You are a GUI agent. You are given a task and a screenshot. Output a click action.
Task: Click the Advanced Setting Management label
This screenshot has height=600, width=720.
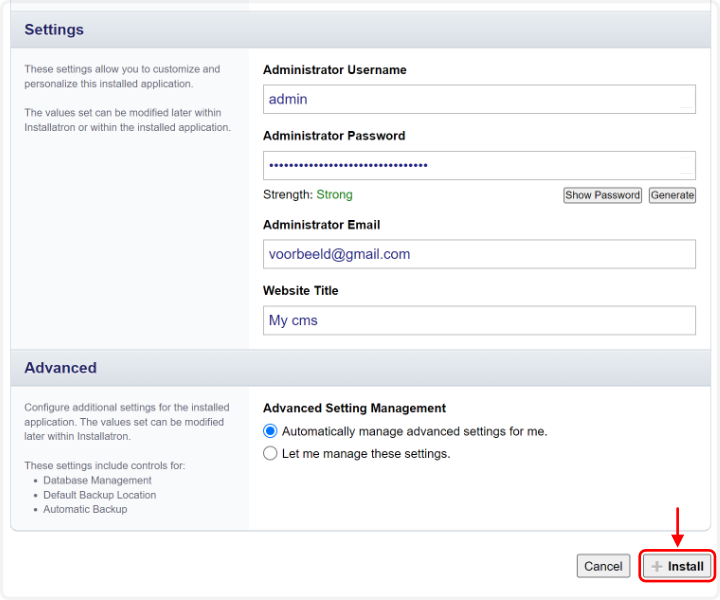(354, 408)
